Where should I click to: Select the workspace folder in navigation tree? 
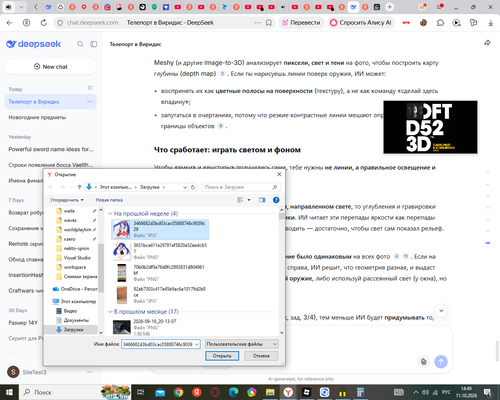75,267
